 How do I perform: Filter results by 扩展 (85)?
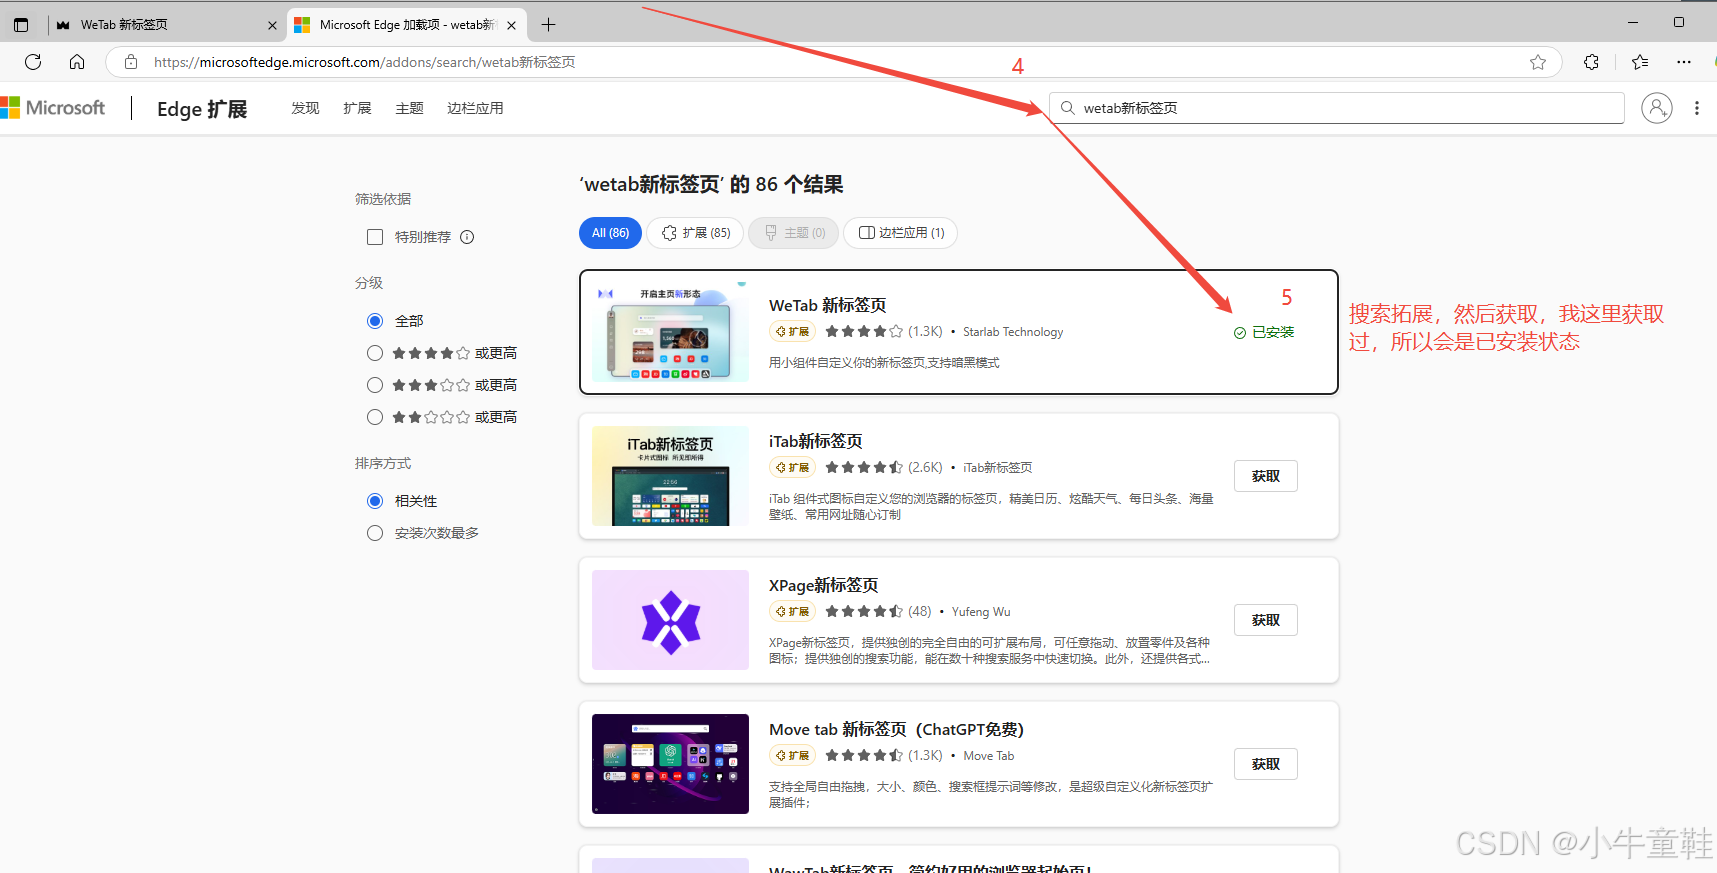[695, 233]
